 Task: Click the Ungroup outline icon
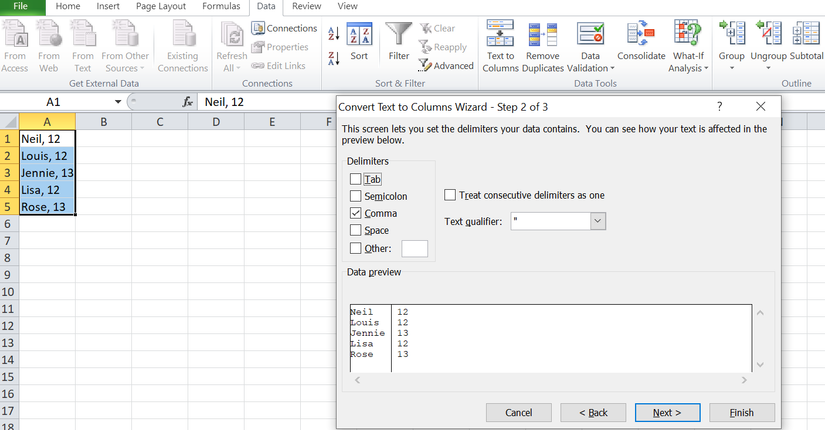point(768,33)
